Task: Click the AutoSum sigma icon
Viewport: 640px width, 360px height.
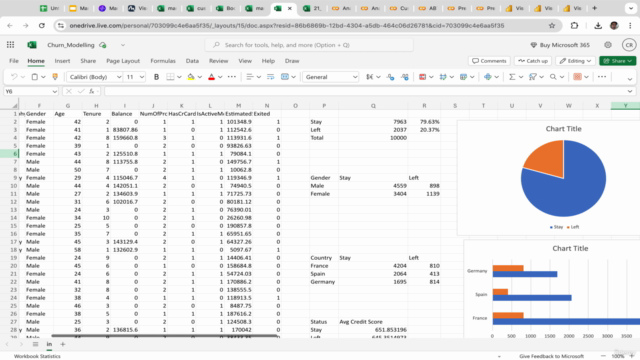Action: point(512,77)
